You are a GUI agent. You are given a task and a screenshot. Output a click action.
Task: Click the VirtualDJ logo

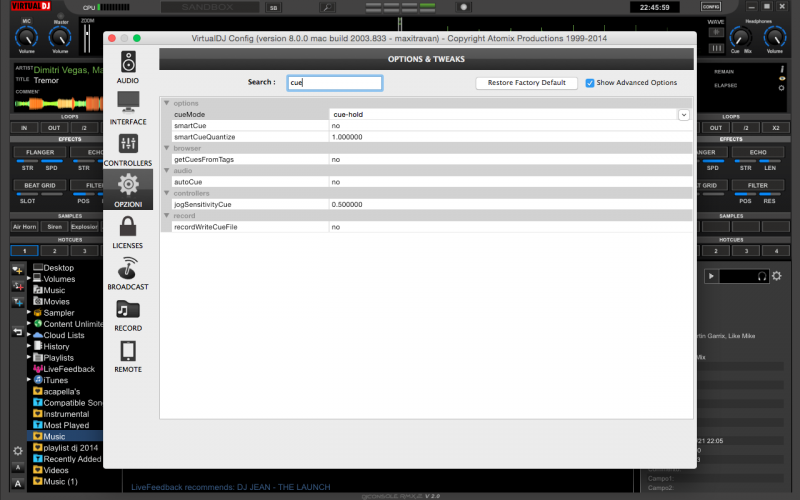[31, 6]
